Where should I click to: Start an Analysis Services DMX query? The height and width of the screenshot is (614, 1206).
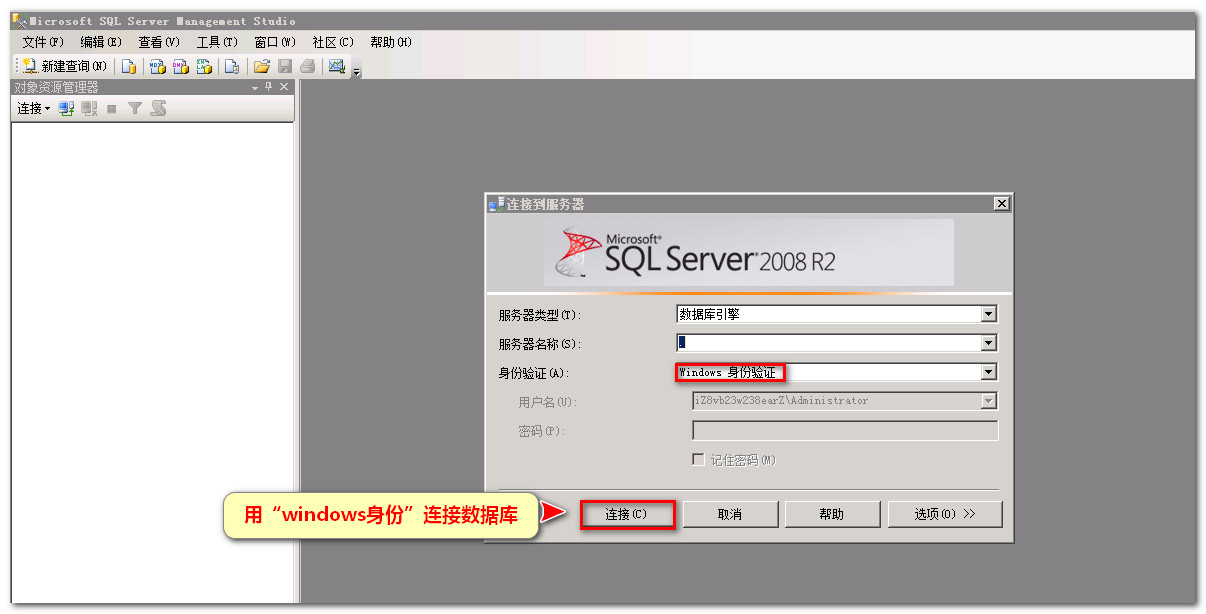pyautogui.click(x=181, y=67)
